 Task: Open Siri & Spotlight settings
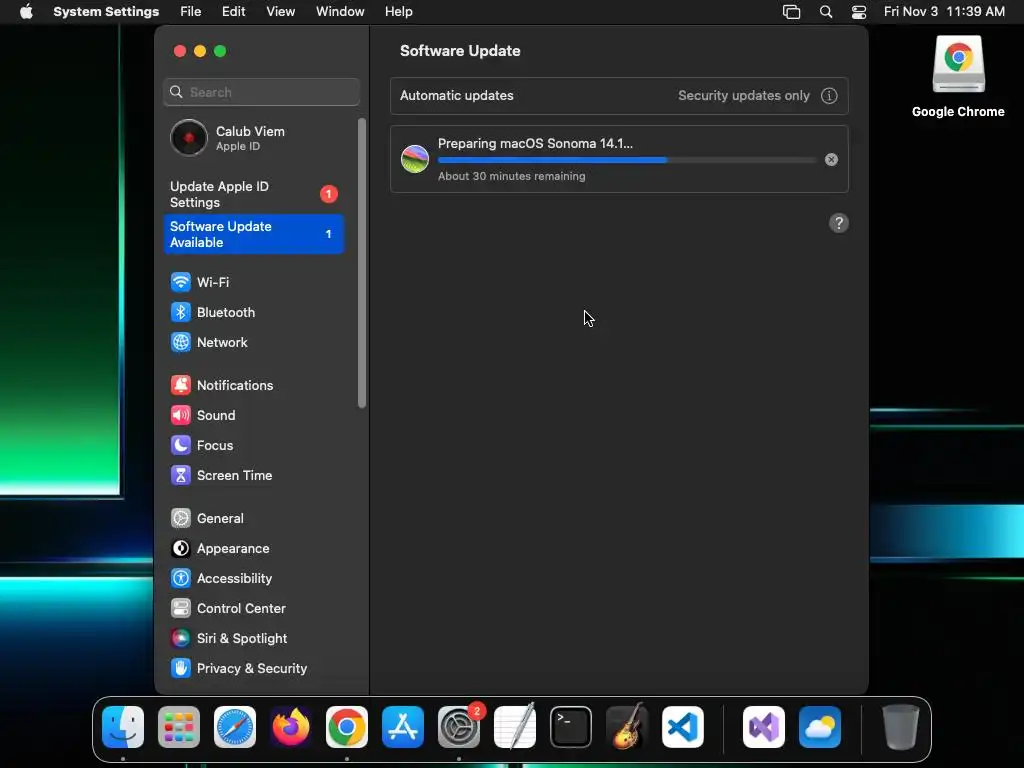(253, 639)
